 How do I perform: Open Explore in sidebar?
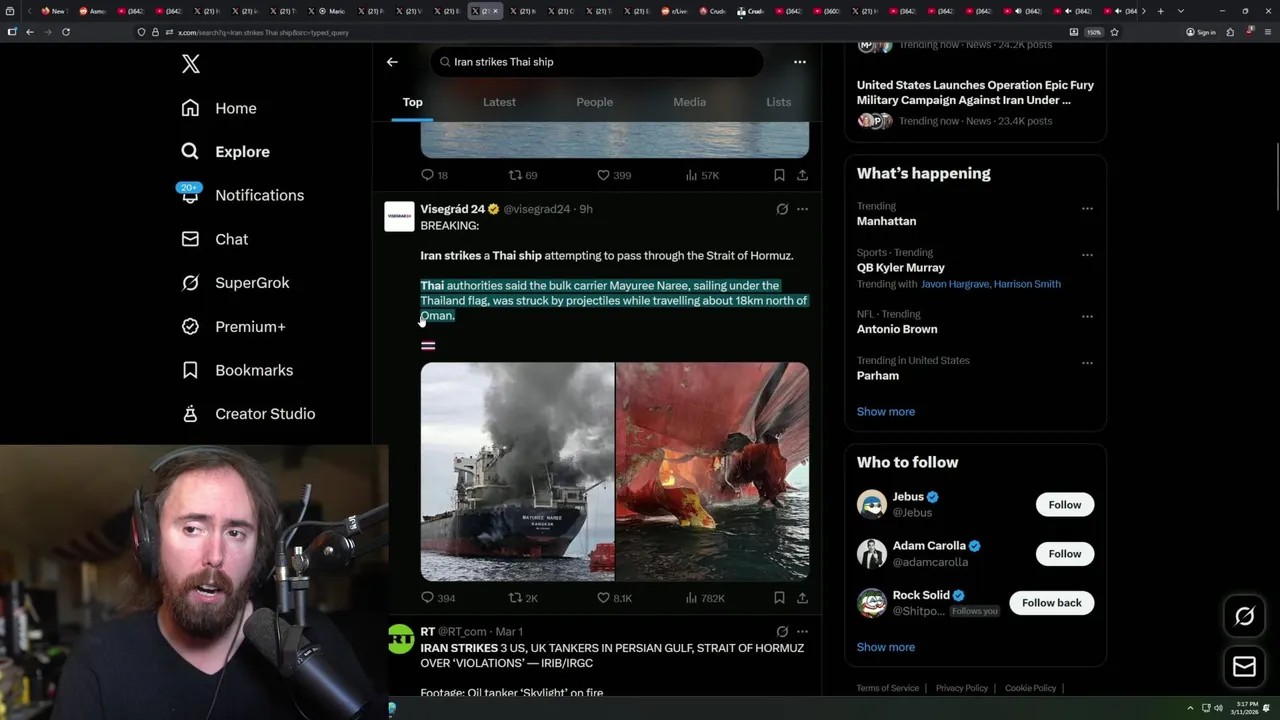tap(225, 152)
